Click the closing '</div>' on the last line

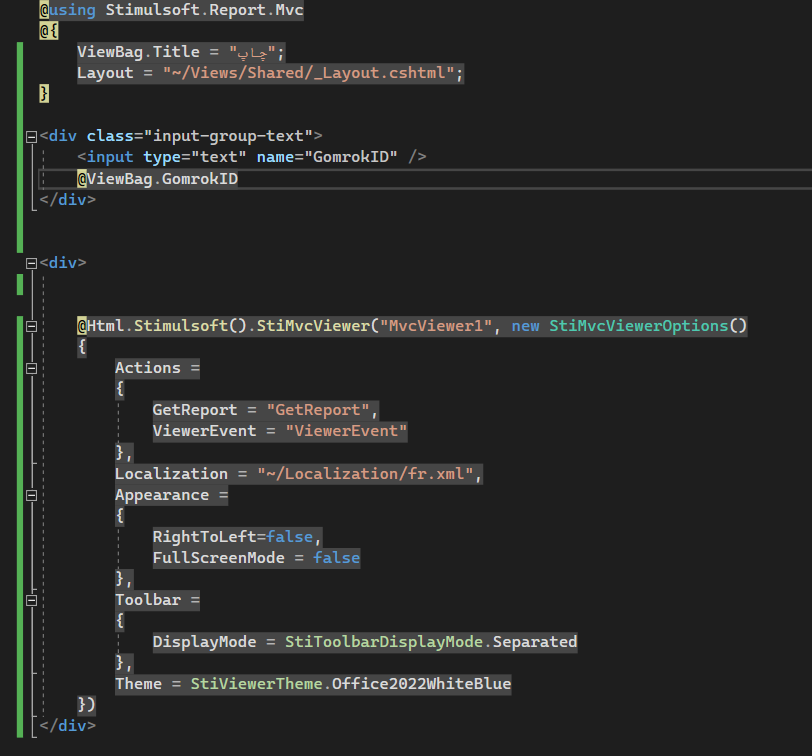point(68,726)
